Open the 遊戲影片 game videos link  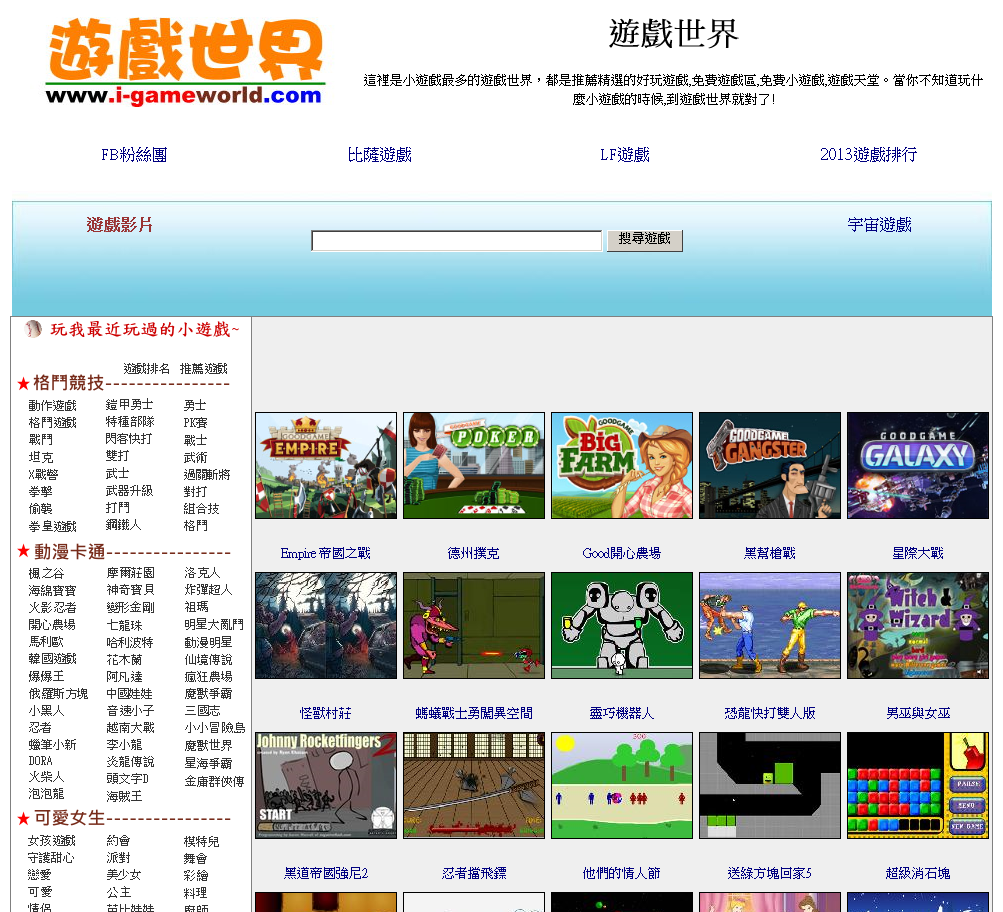(119, 224)
